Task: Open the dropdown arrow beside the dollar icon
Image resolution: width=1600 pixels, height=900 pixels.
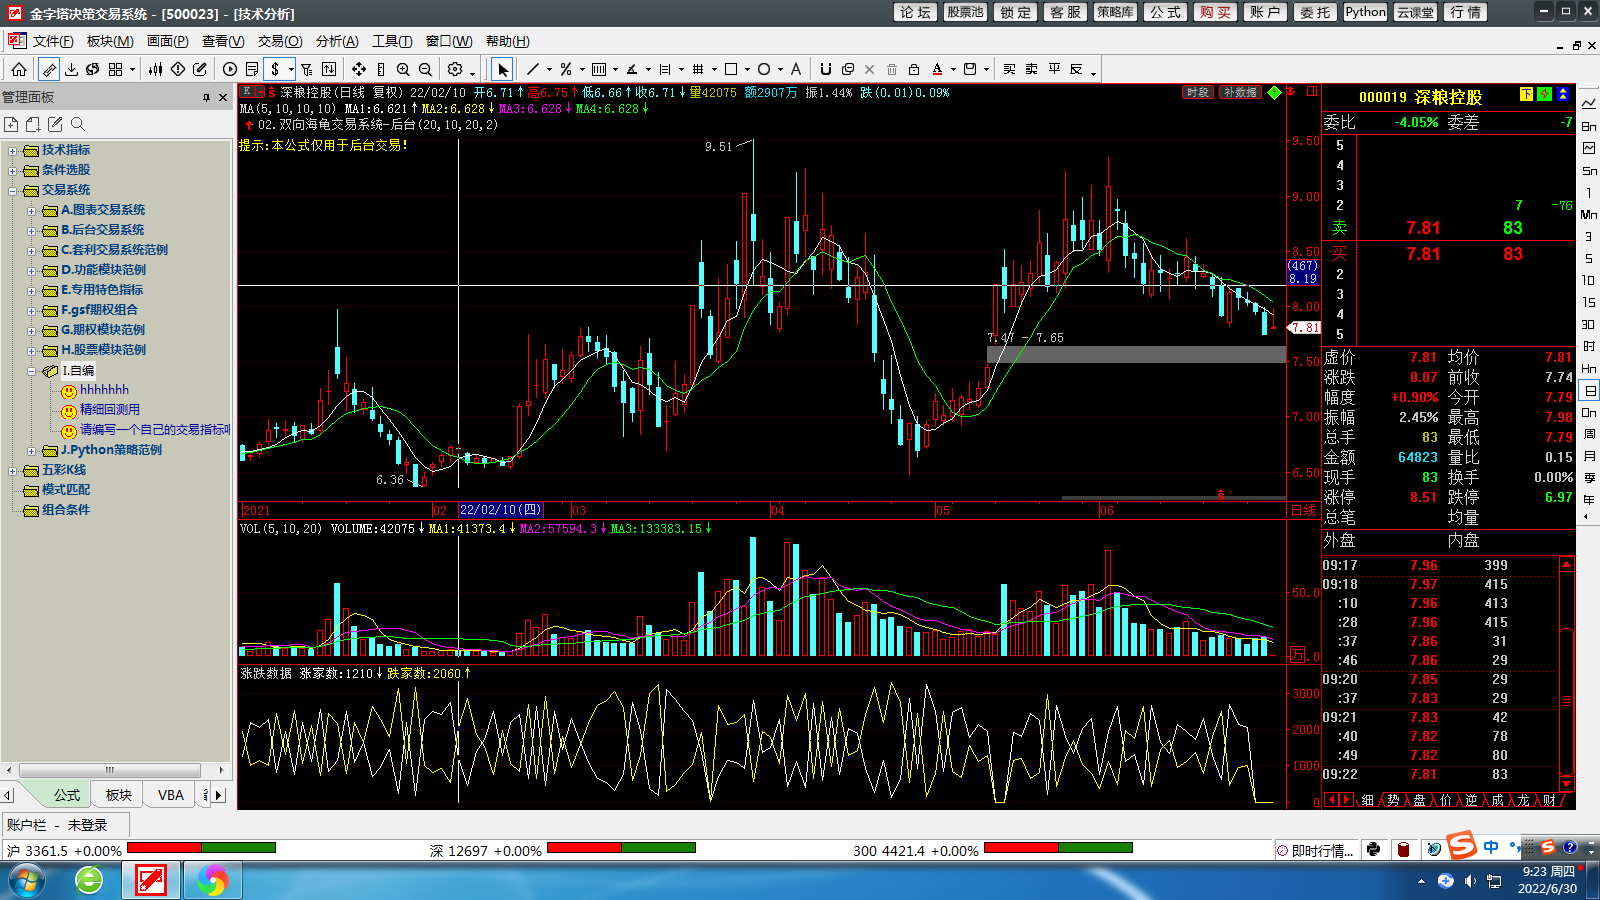Action: (x=291, y=69)
